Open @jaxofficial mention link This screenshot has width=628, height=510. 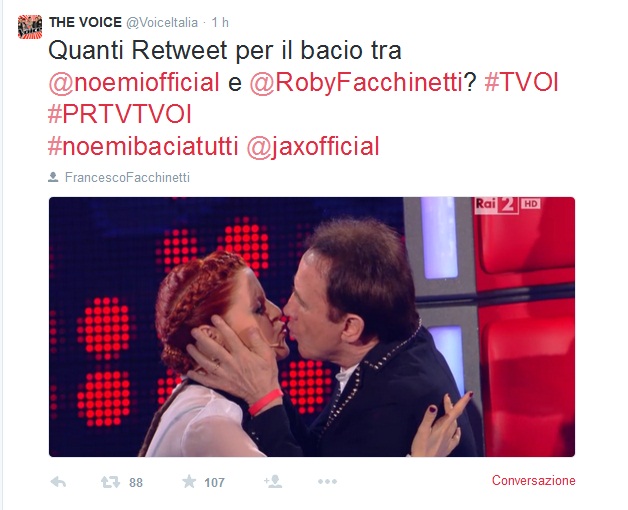click(313, 147)
